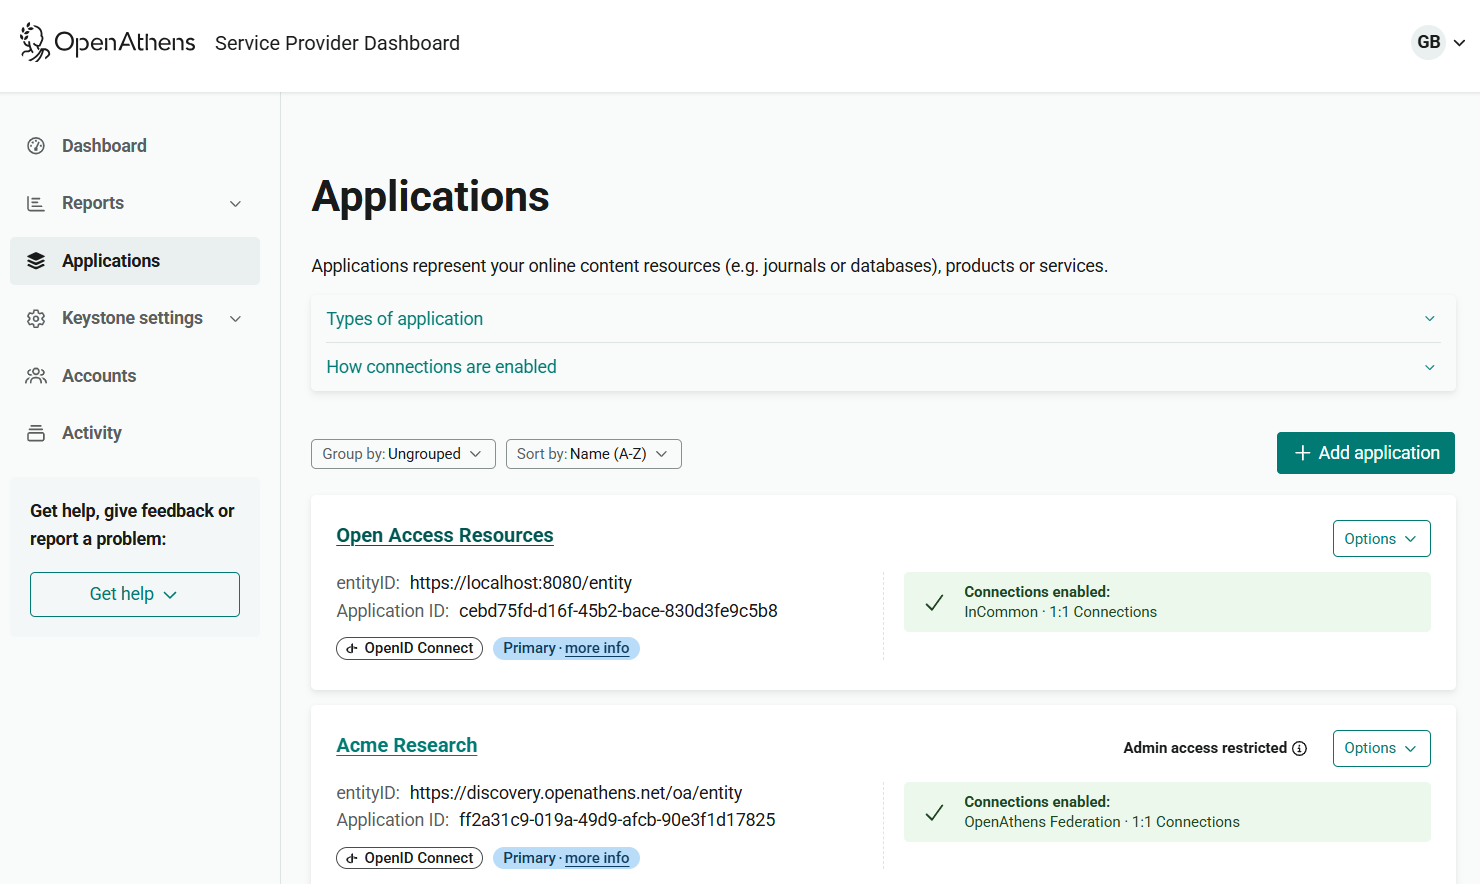Image resolution: width=1480 pixels, height=884 pixels.
Task: Go to Dashboard in the sidebar
Action: pyautogui.click(x=135, y=146)
